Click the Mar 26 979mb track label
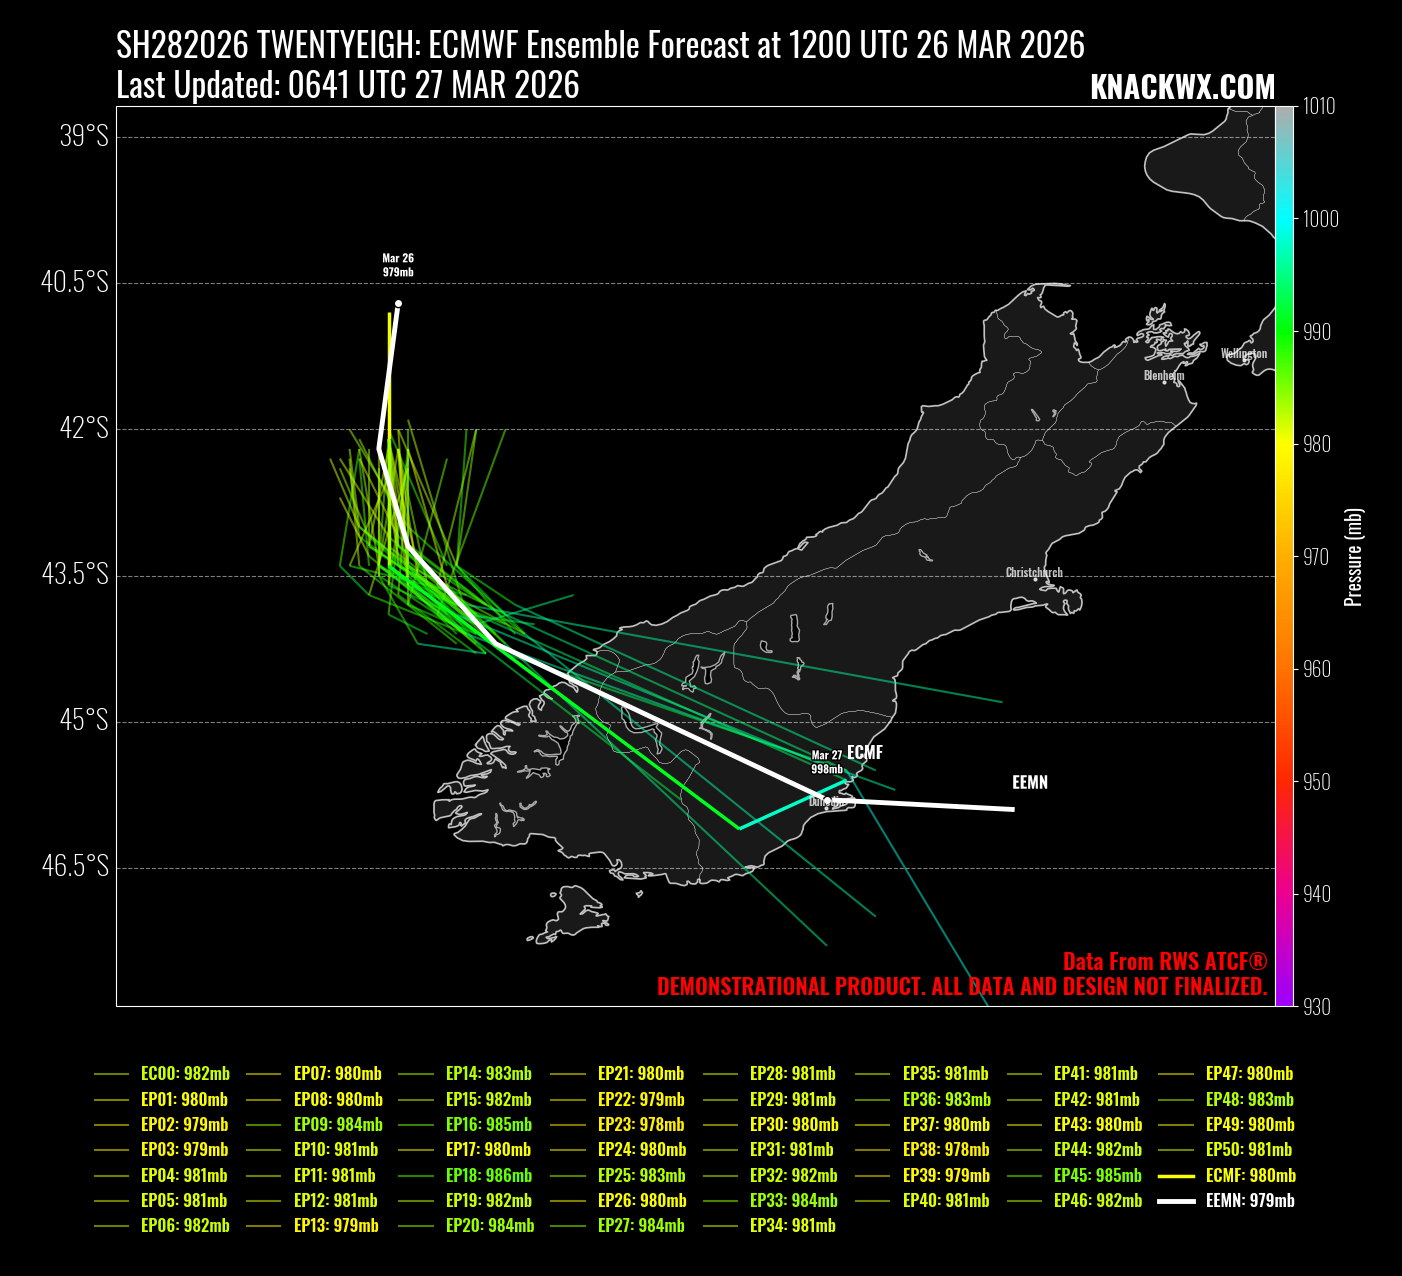 tap(398, 265)
